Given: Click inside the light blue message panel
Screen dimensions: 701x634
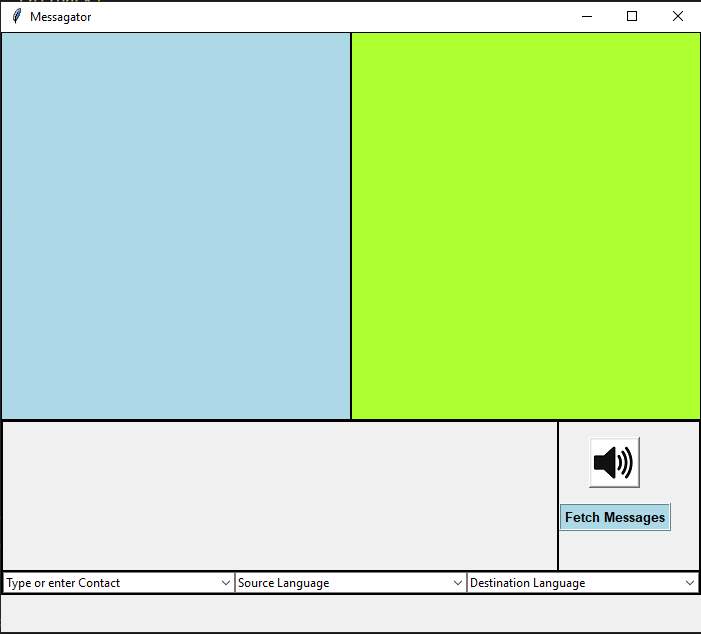Looking at the screenshot, I should pos(176,226).
